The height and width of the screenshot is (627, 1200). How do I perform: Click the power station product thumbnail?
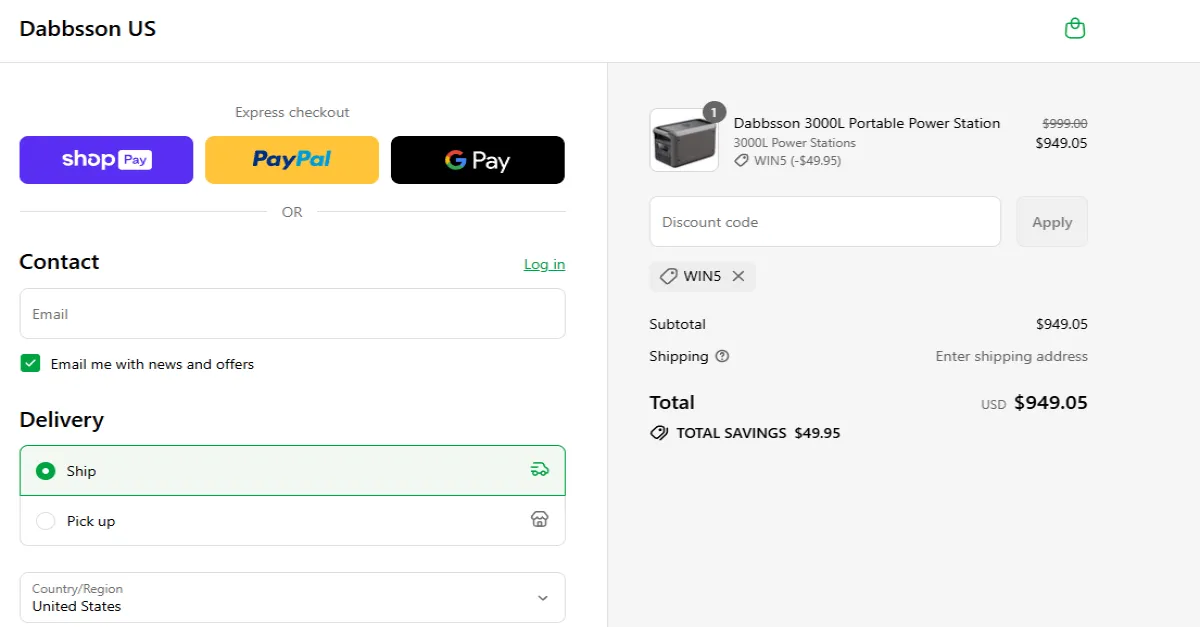(684, 140)
